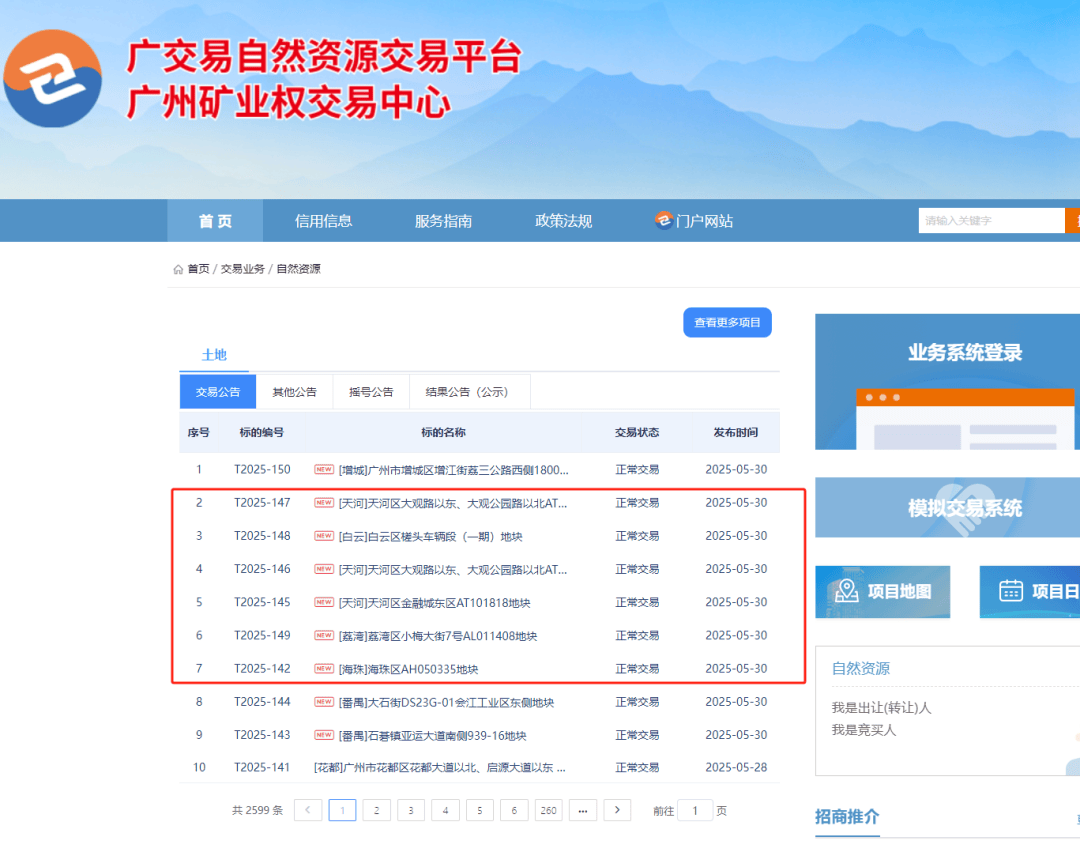Click the map pin icon on 项目地图
The height and width of the screenshot is (852, 1080).
pos(847,591)
